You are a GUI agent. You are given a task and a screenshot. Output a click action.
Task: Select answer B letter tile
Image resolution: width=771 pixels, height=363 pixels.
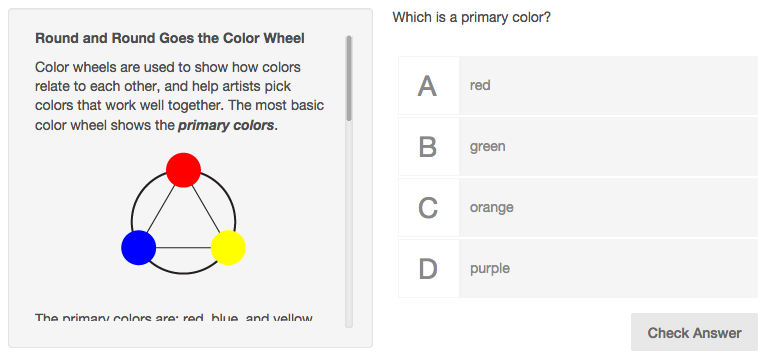tap(428, 147)
